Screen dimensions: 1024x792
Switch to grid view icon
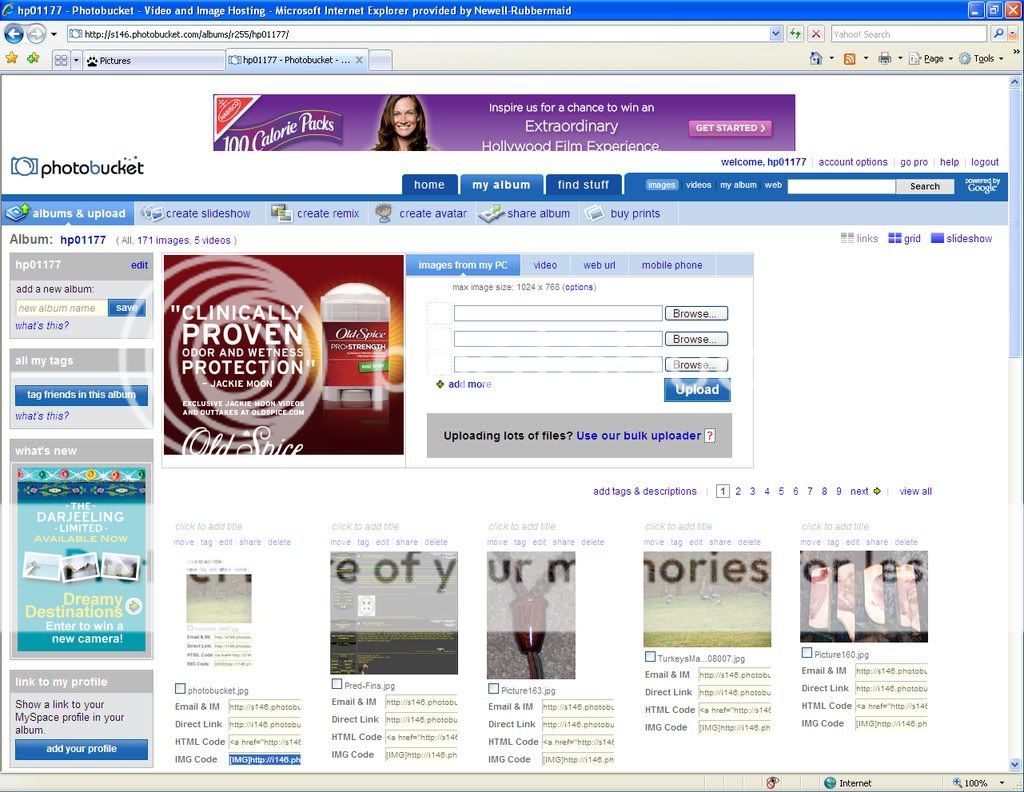pyautogui.click(x=895, y=238)
